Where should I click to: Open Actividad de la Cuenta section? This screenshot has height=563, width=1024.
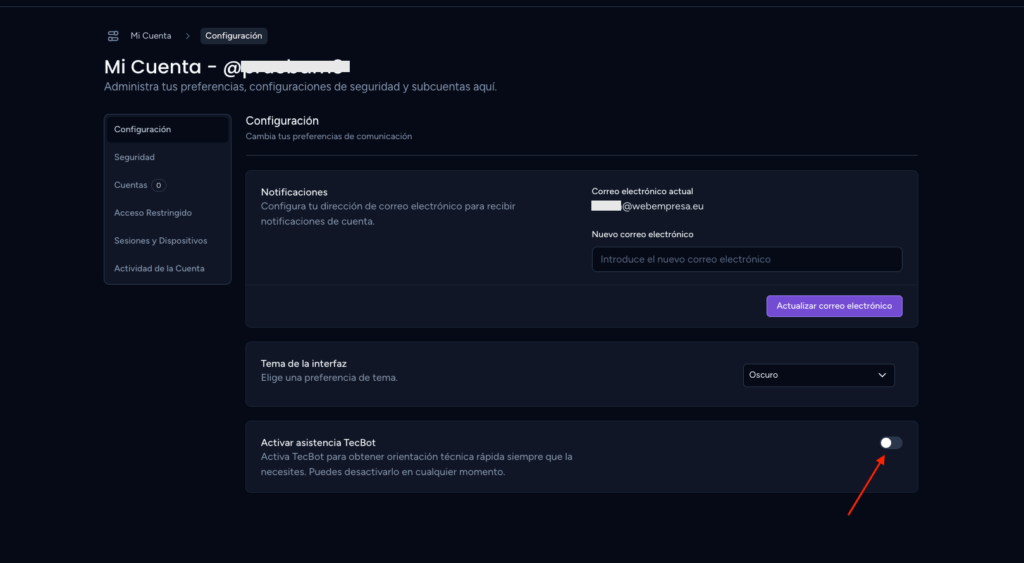pyautogui.click(x=167, y=268)
